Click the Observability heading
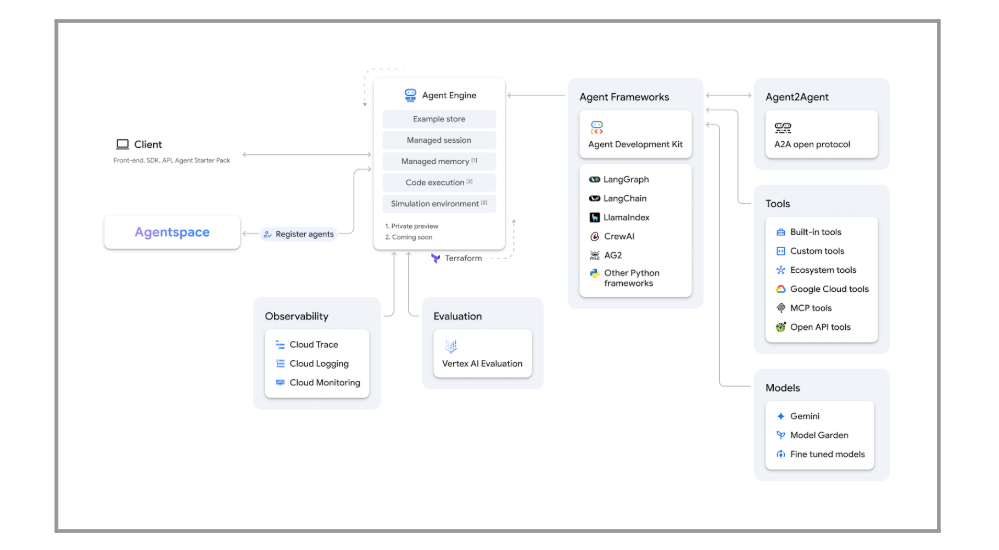 click(297, 316)
